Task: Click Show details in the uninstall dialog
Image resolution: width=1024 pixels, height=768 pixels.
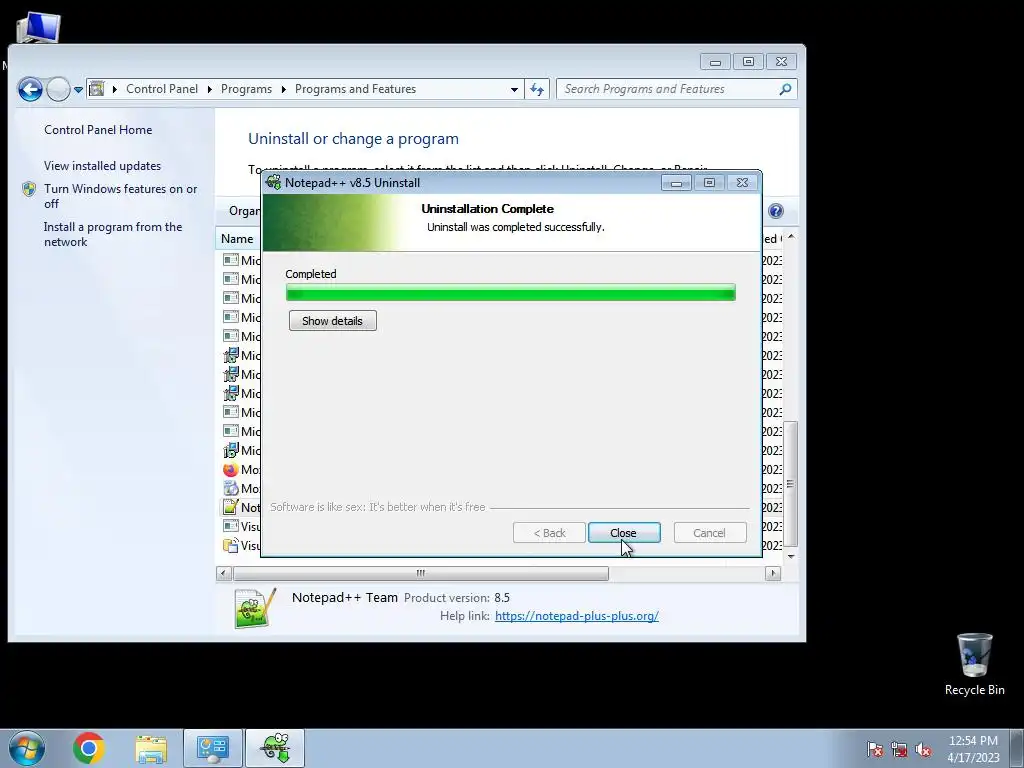Action: pyautogui.click(x=332, y=321)
